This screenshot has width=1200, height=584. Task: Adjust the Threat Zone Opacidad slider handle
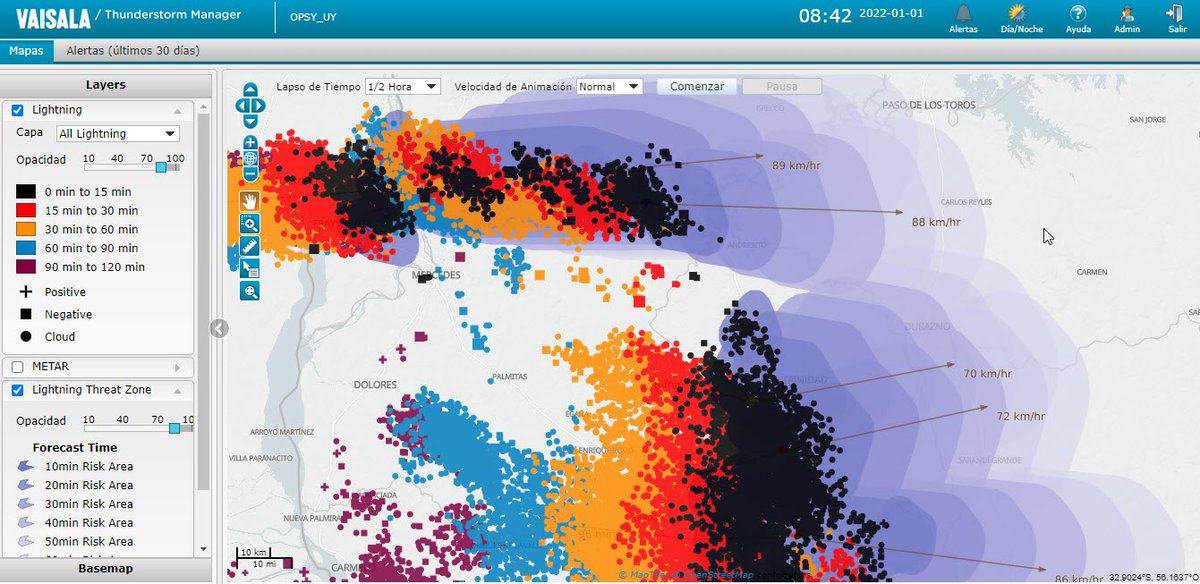tap(175, 427)
